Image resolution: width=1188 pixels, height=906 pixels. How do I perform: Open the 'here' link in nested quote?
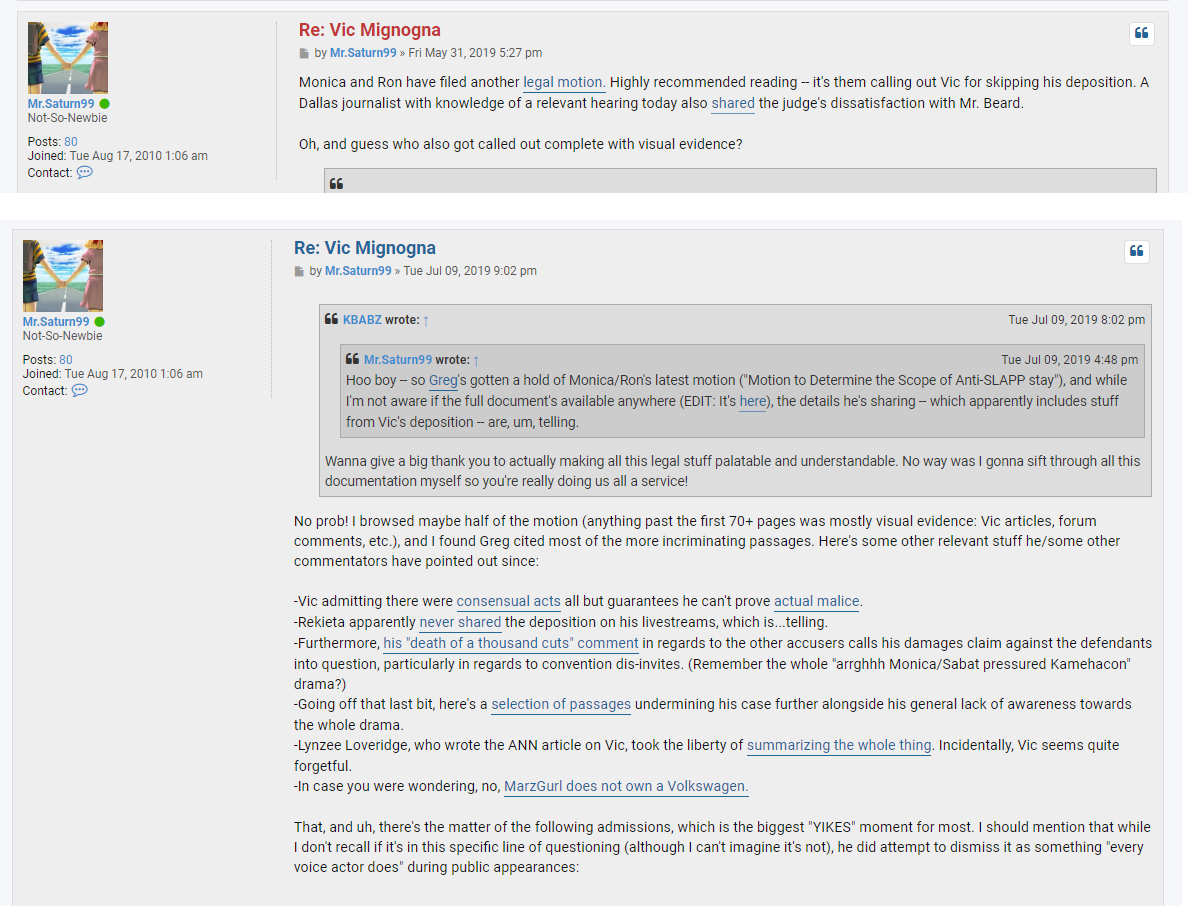(753, 401)
